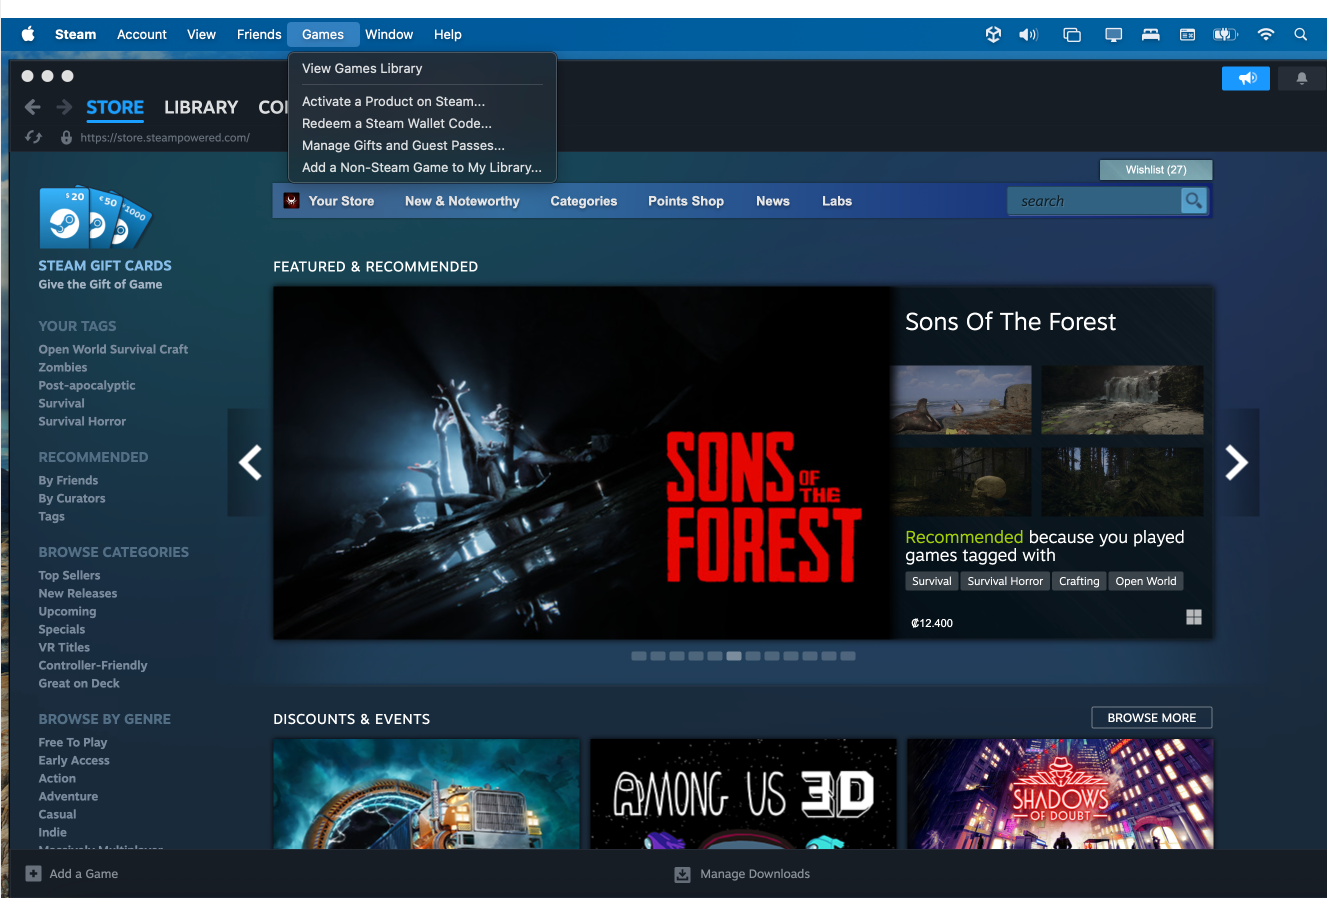Click the plus icon next to Add a Game

34,873
